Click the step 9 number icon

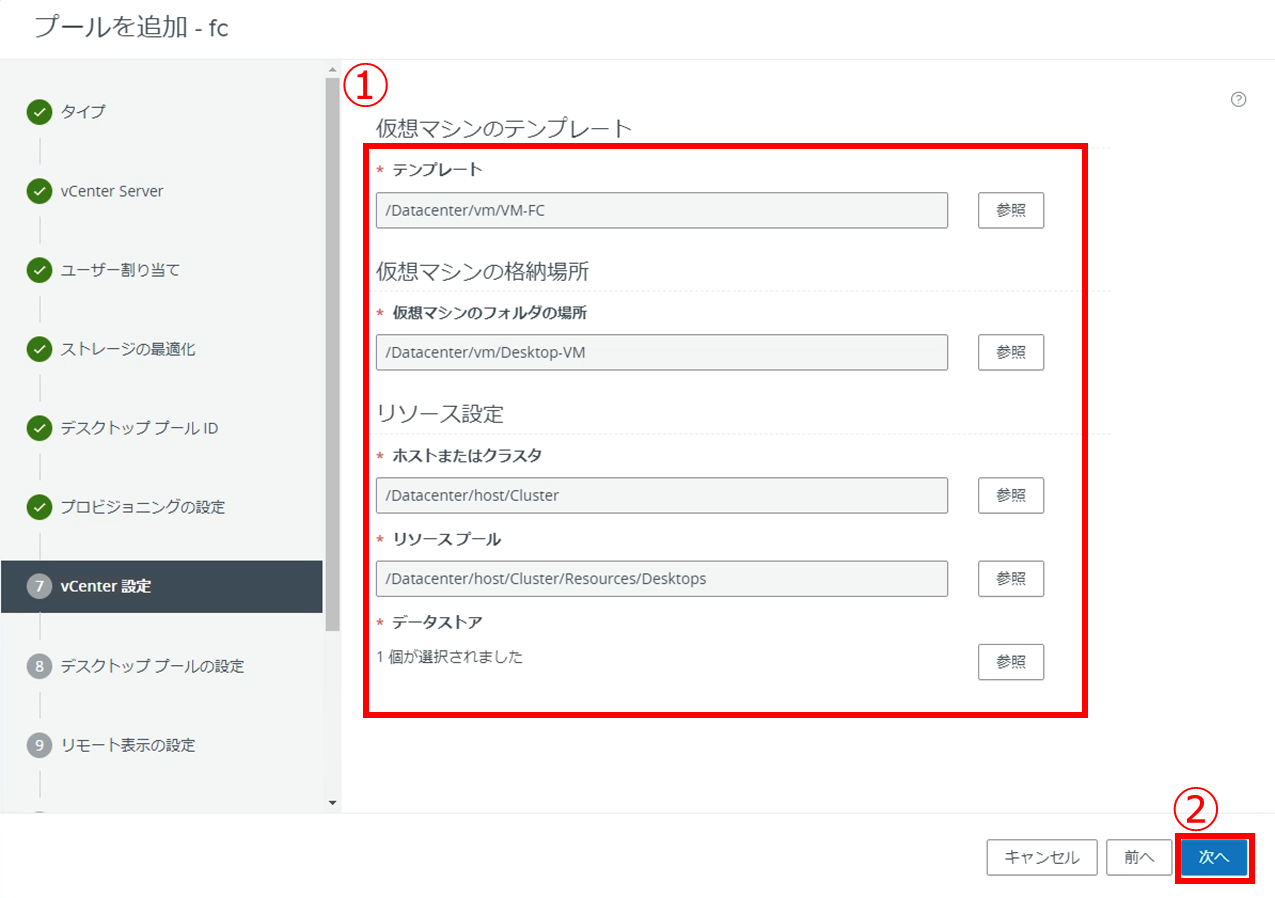point(39,745)
